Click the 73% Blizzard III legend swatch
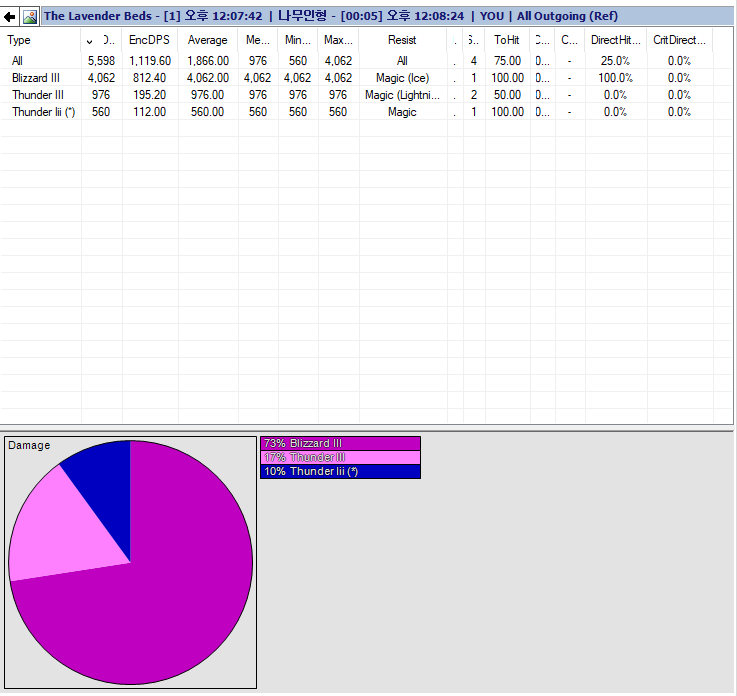Viewport: 737px width, 696px height. 340,443
